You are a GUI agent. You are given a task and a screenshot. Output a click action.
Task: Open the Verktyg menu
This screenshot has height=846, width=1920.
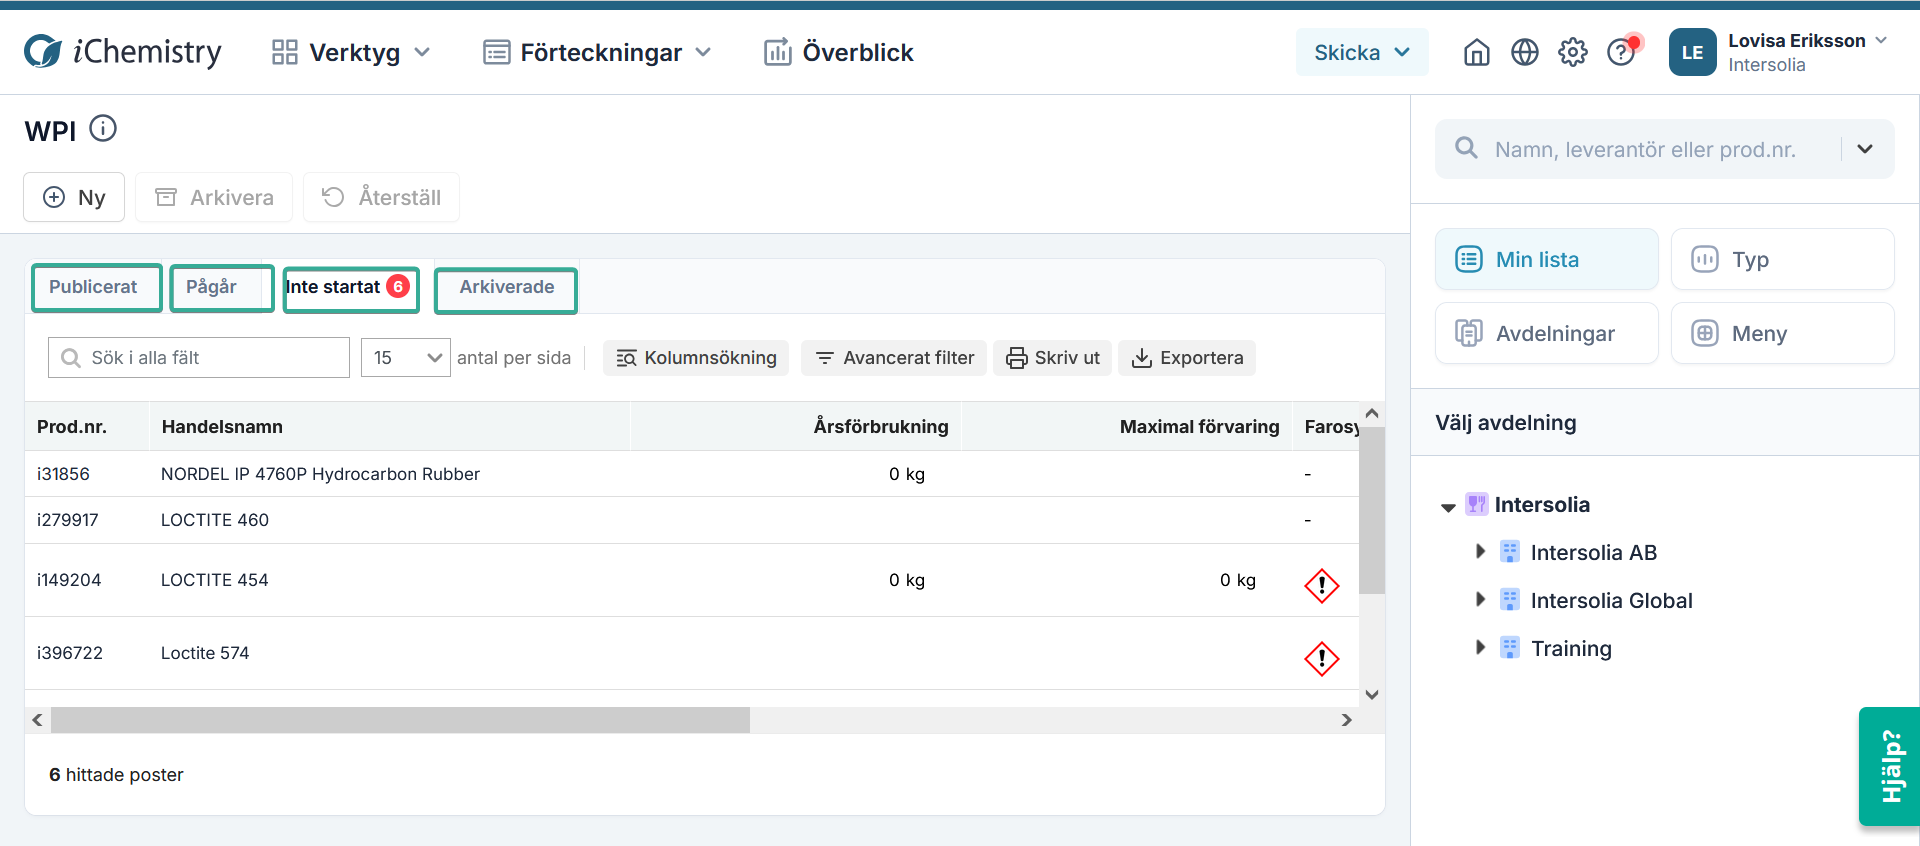tap(351, 52)
